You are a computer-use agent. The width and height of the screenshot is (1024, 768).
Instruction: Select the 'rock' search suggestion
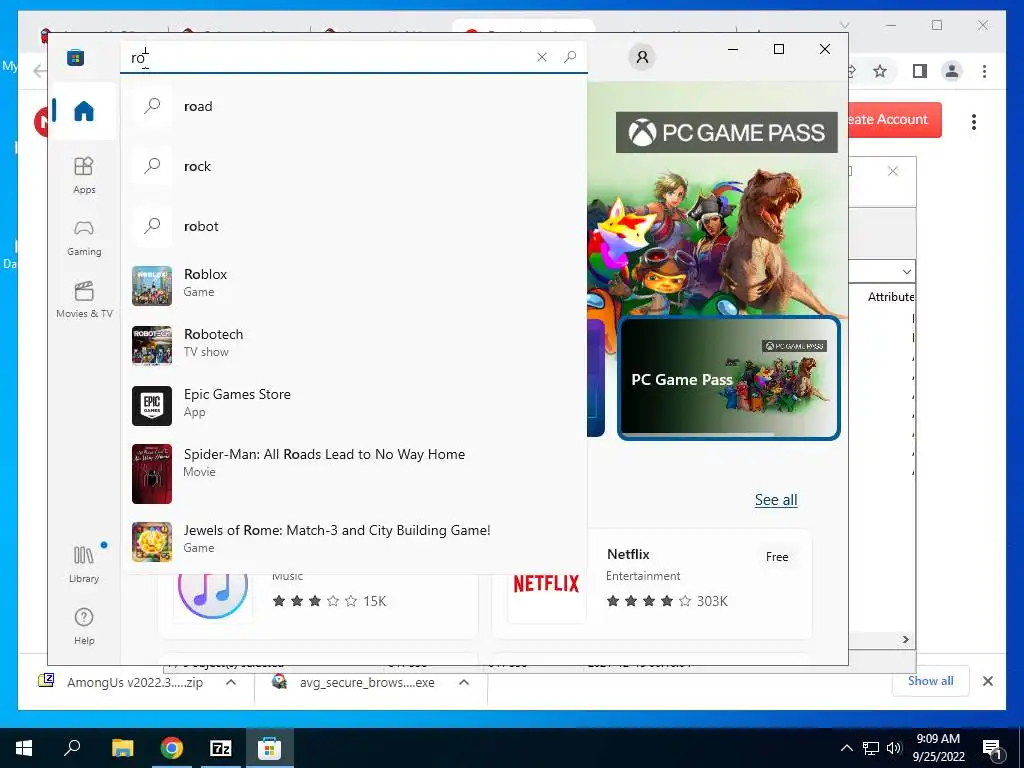[x=354, y=166]
